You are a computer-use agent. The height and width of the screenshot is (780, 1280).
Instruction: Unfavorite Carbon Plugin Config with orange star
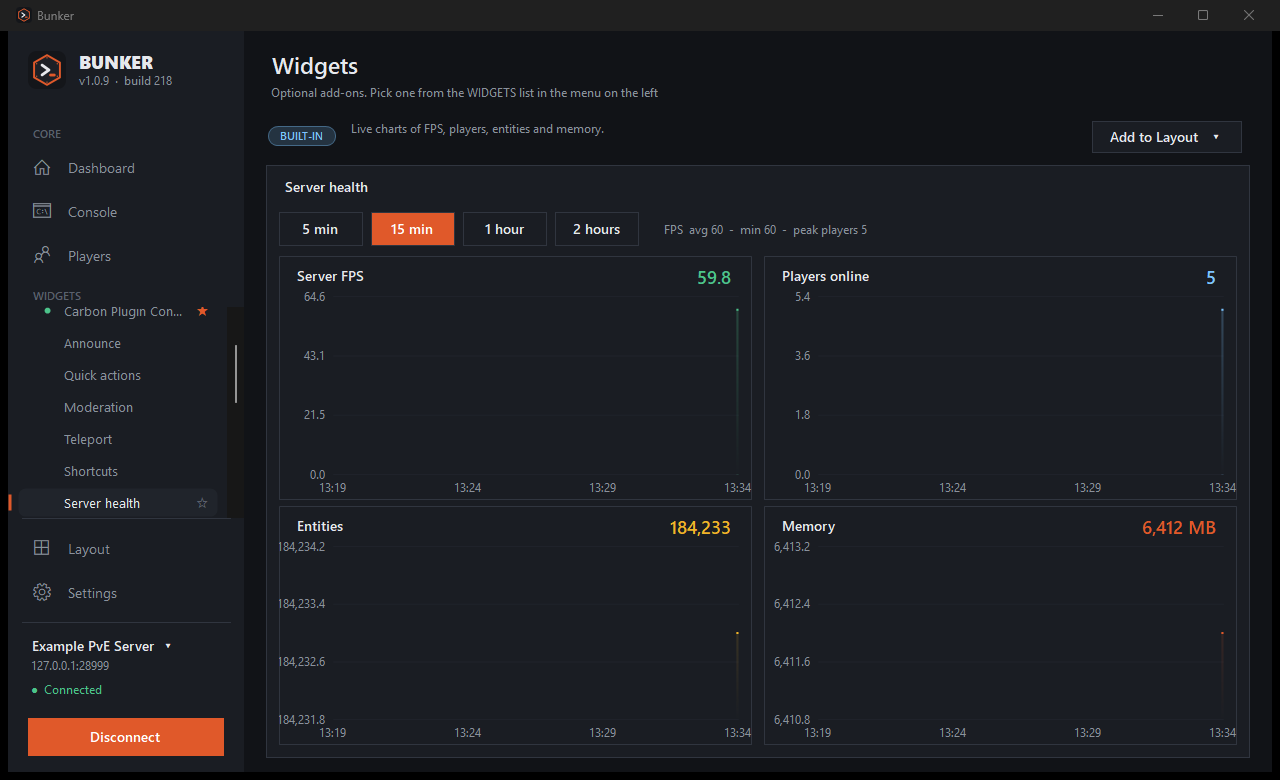(202, 311)
